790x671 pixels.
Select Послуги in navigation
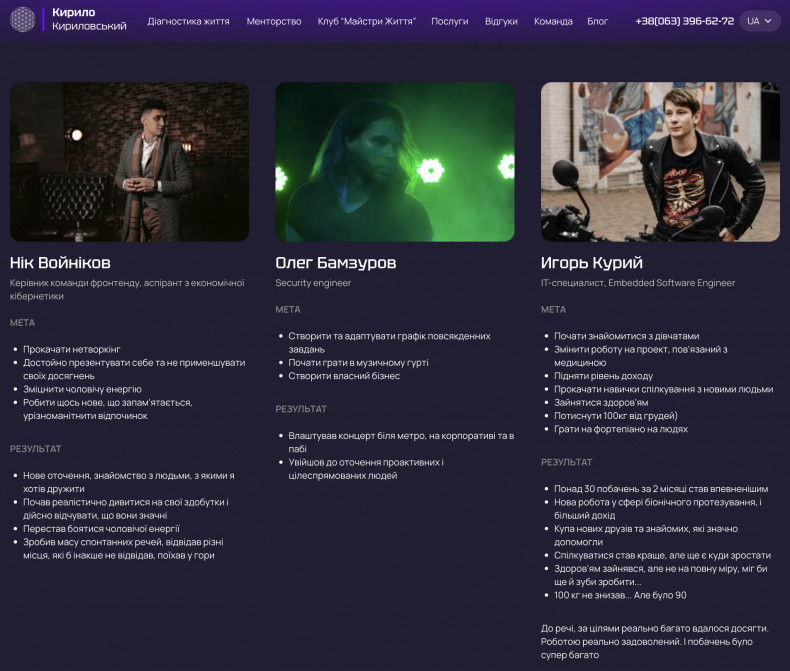pos(449,21)
